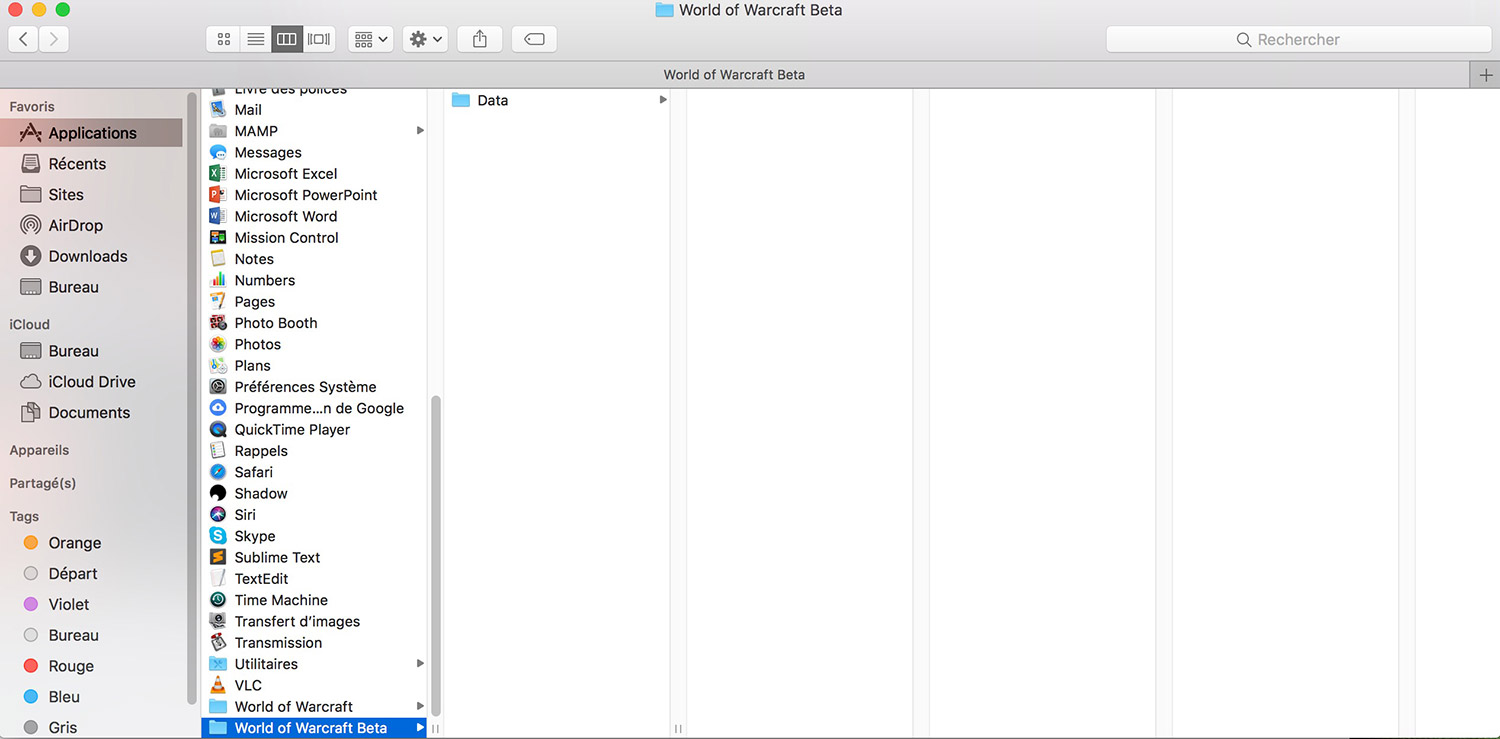Go forward with the toolbar forward arrow

(x=54, y=39)
